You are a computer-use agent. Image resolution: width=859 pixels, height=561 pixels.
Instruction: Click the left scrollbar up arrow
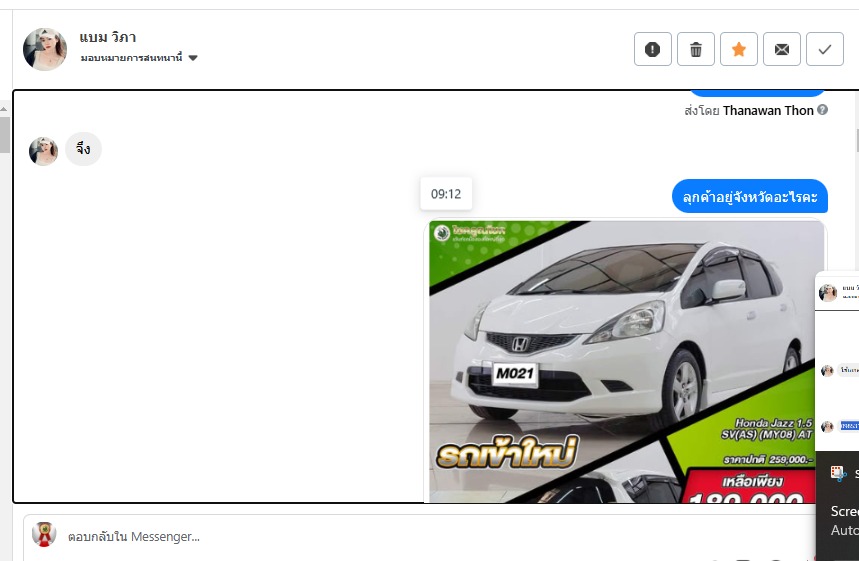point(4,109)
